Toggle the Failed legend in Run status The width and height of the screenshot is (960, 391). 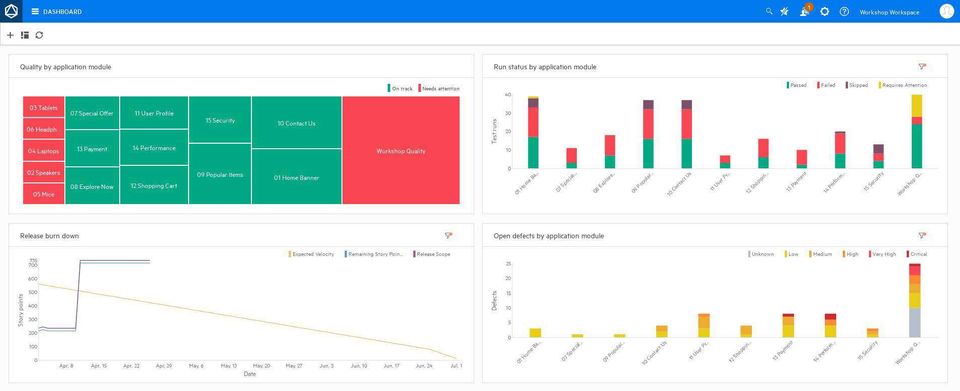pyautogui.click(x=826, y=85)
